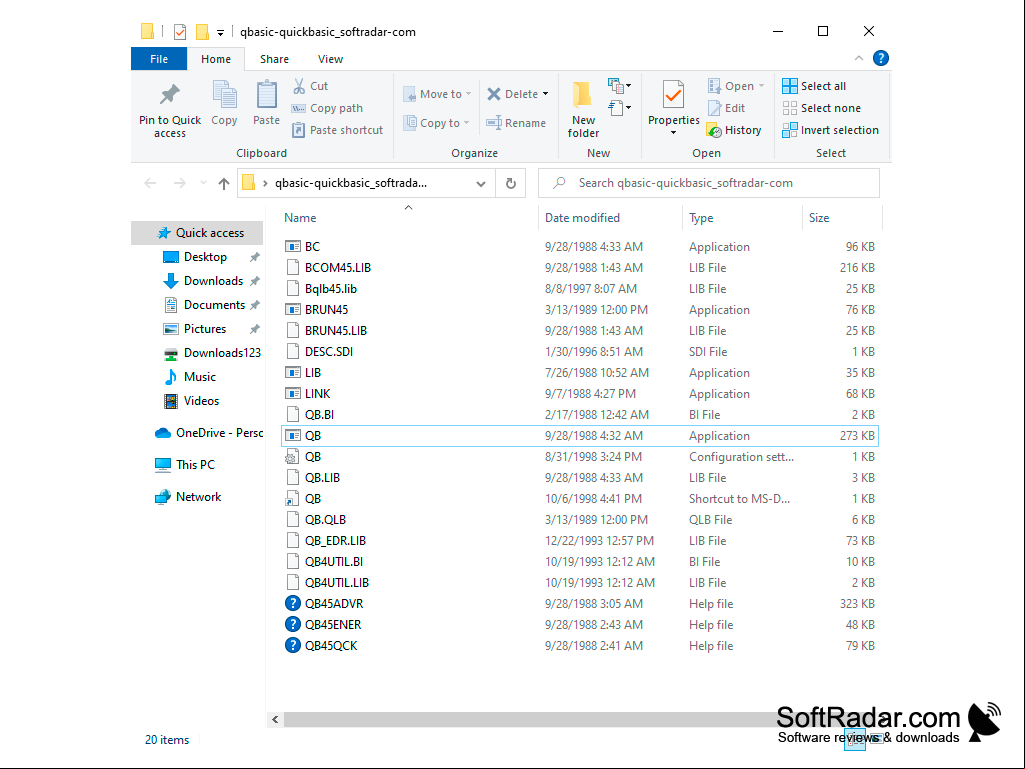Select the OneDrive - Personal item
The image size is (1025, 769).
[x=209, y=433]
